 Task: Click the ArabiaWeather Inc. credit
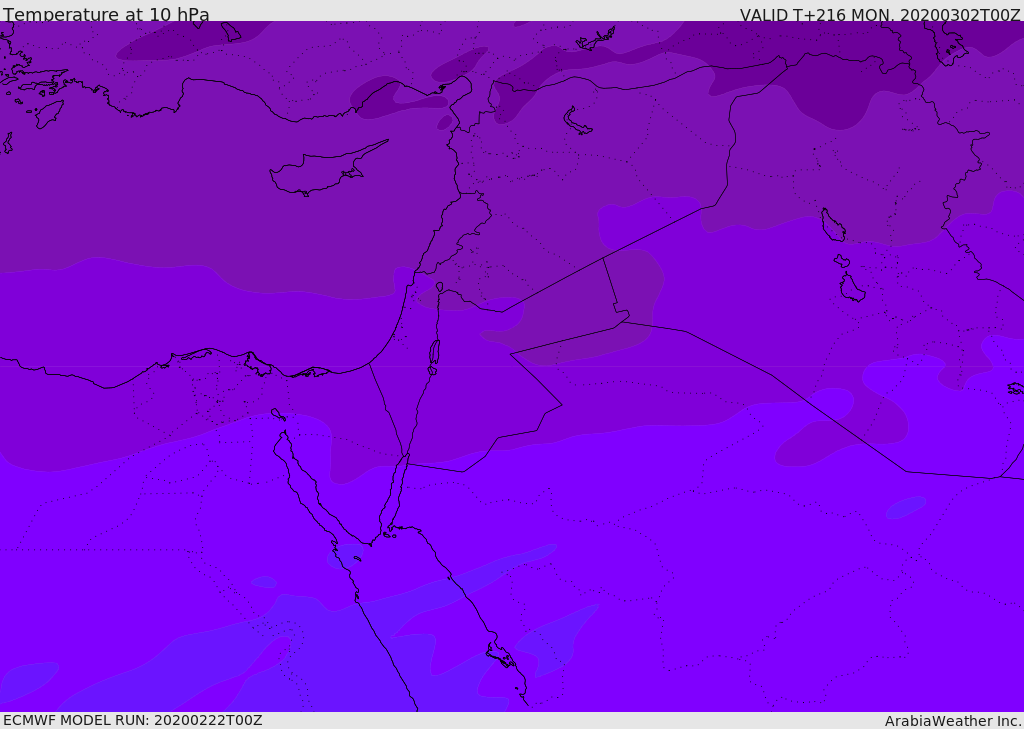tap(952, 721)
